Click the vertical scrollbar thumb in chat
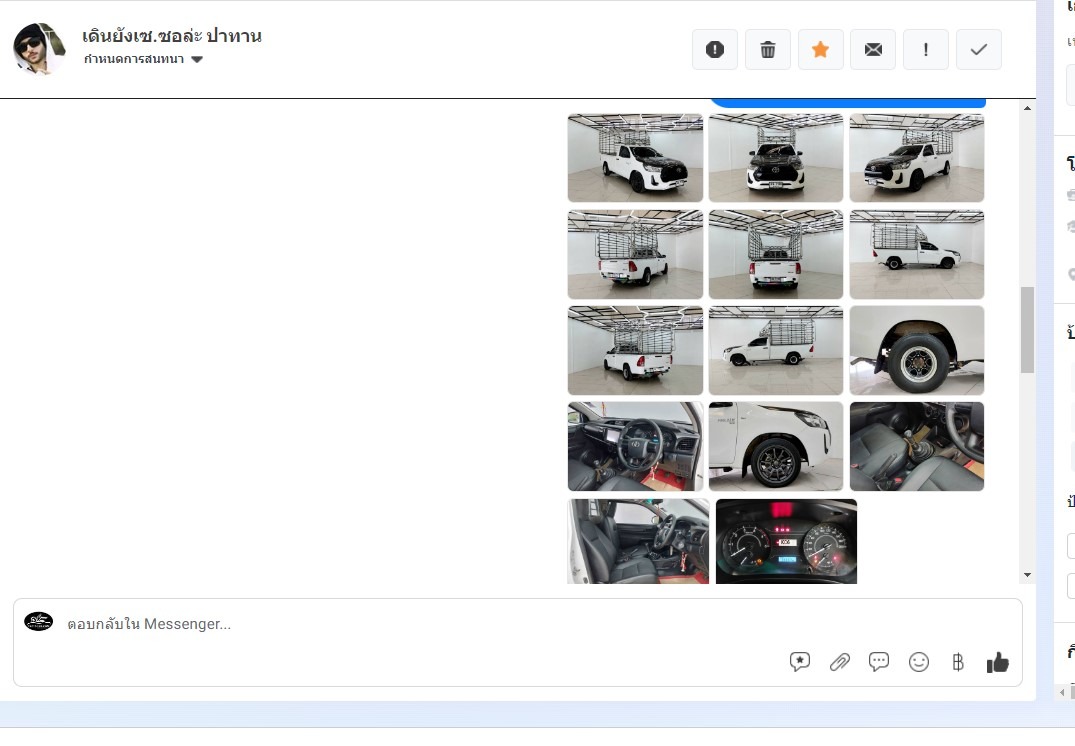 pos(1027,330)
